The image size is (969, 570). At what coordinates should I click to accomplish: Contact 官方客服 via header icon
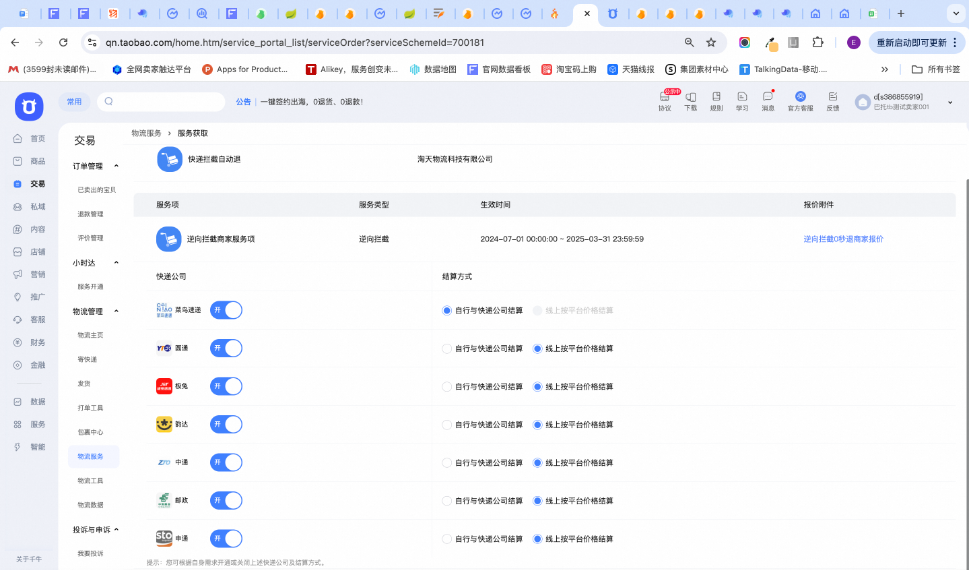(800, 97)
